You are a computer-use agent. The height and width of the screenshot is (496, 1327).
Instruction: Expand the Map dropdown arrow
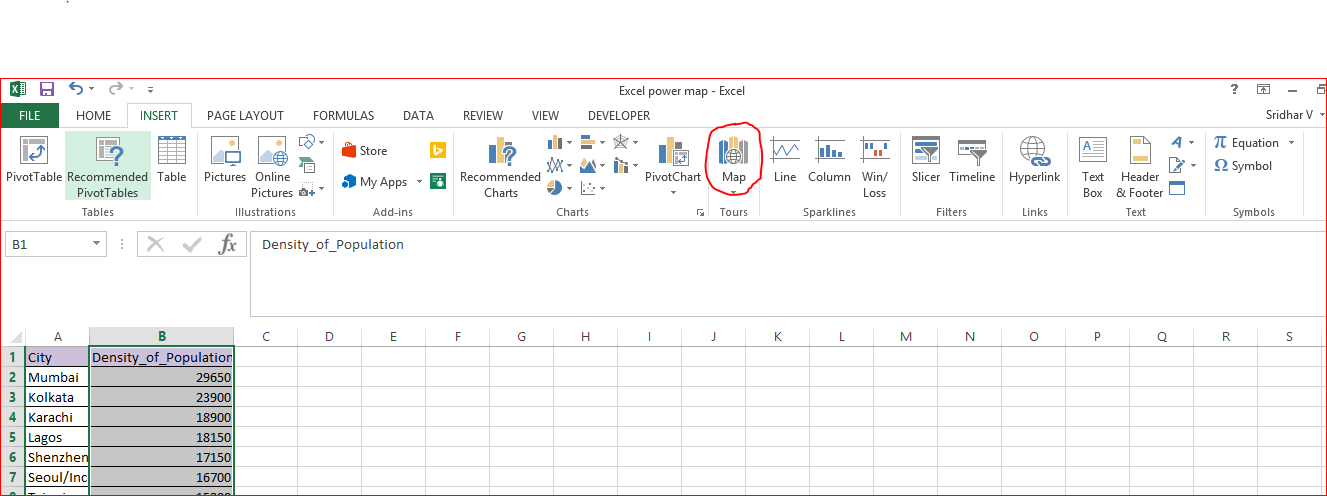tap(734, 190)
